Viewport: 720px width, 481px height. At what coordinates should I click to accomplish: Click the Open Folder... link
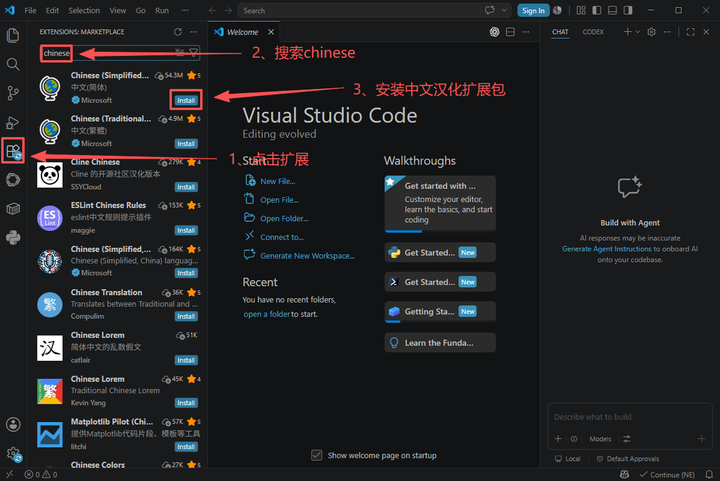284,218
